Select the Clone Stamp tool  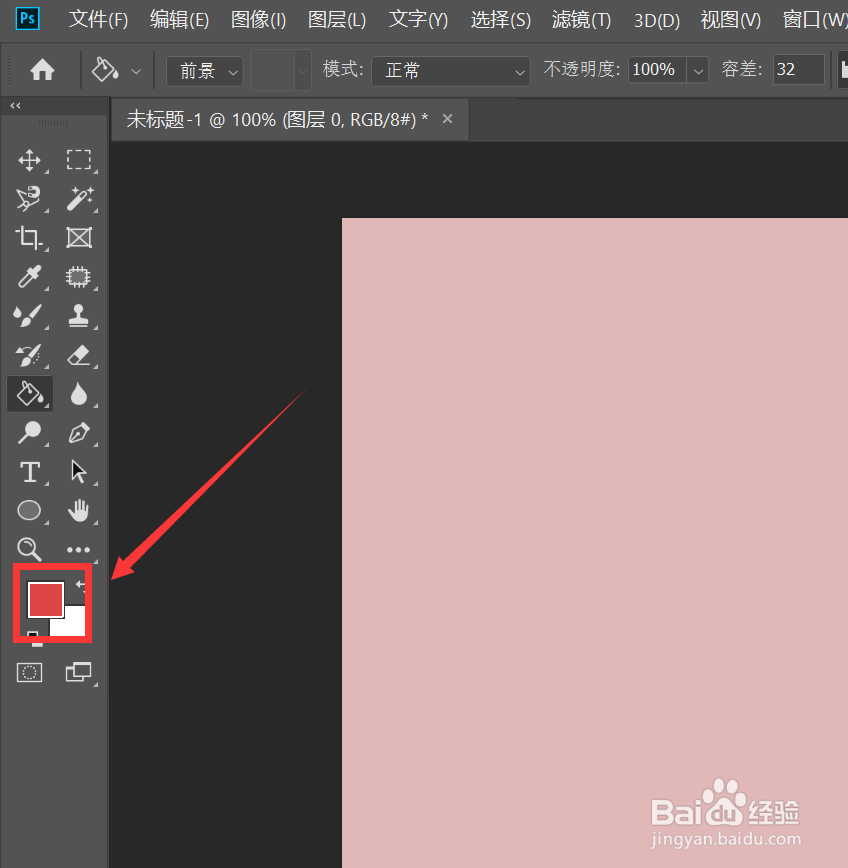click(79, 316)
